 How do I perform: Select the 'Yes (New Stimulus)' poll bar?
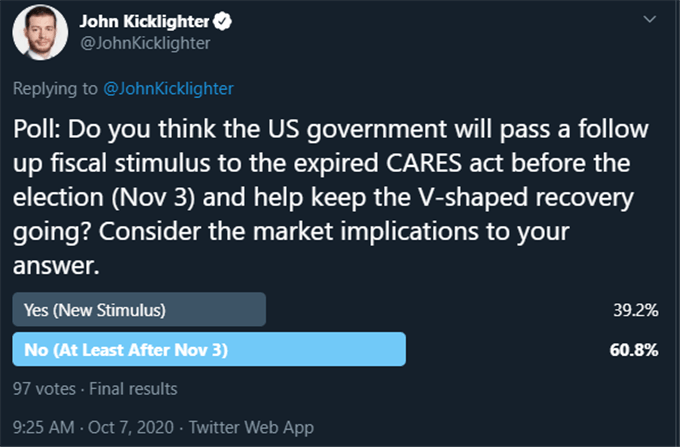point(139,310)
